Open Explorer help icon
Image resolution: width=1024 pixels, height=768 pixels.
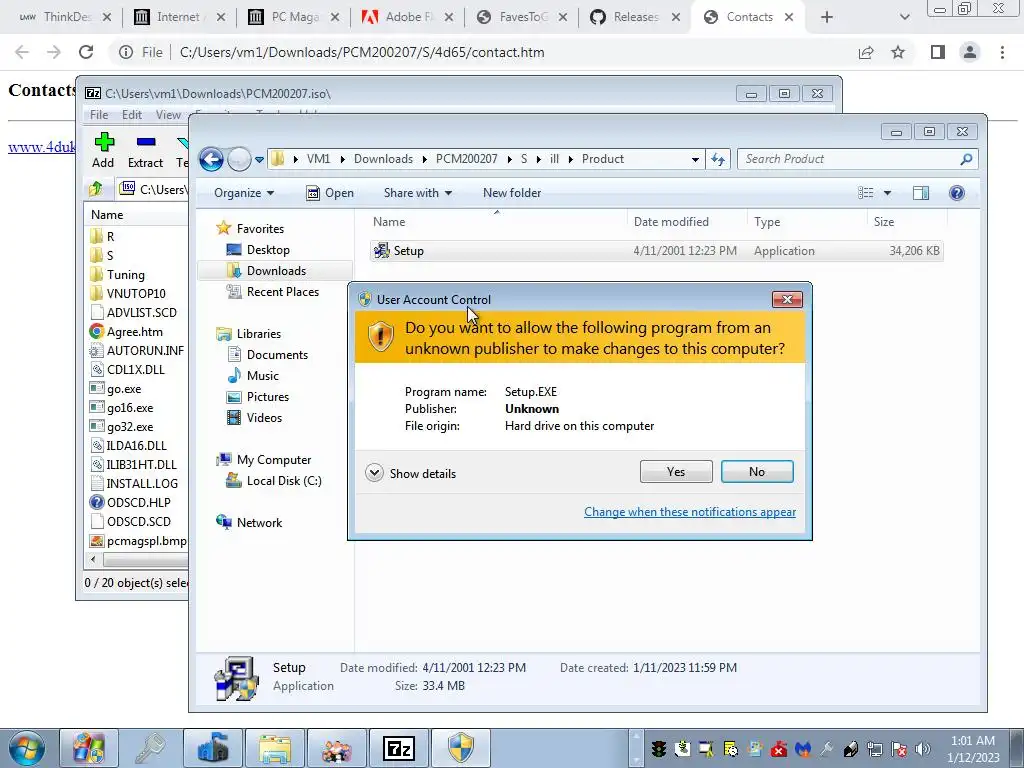click(x=957, y=193)
